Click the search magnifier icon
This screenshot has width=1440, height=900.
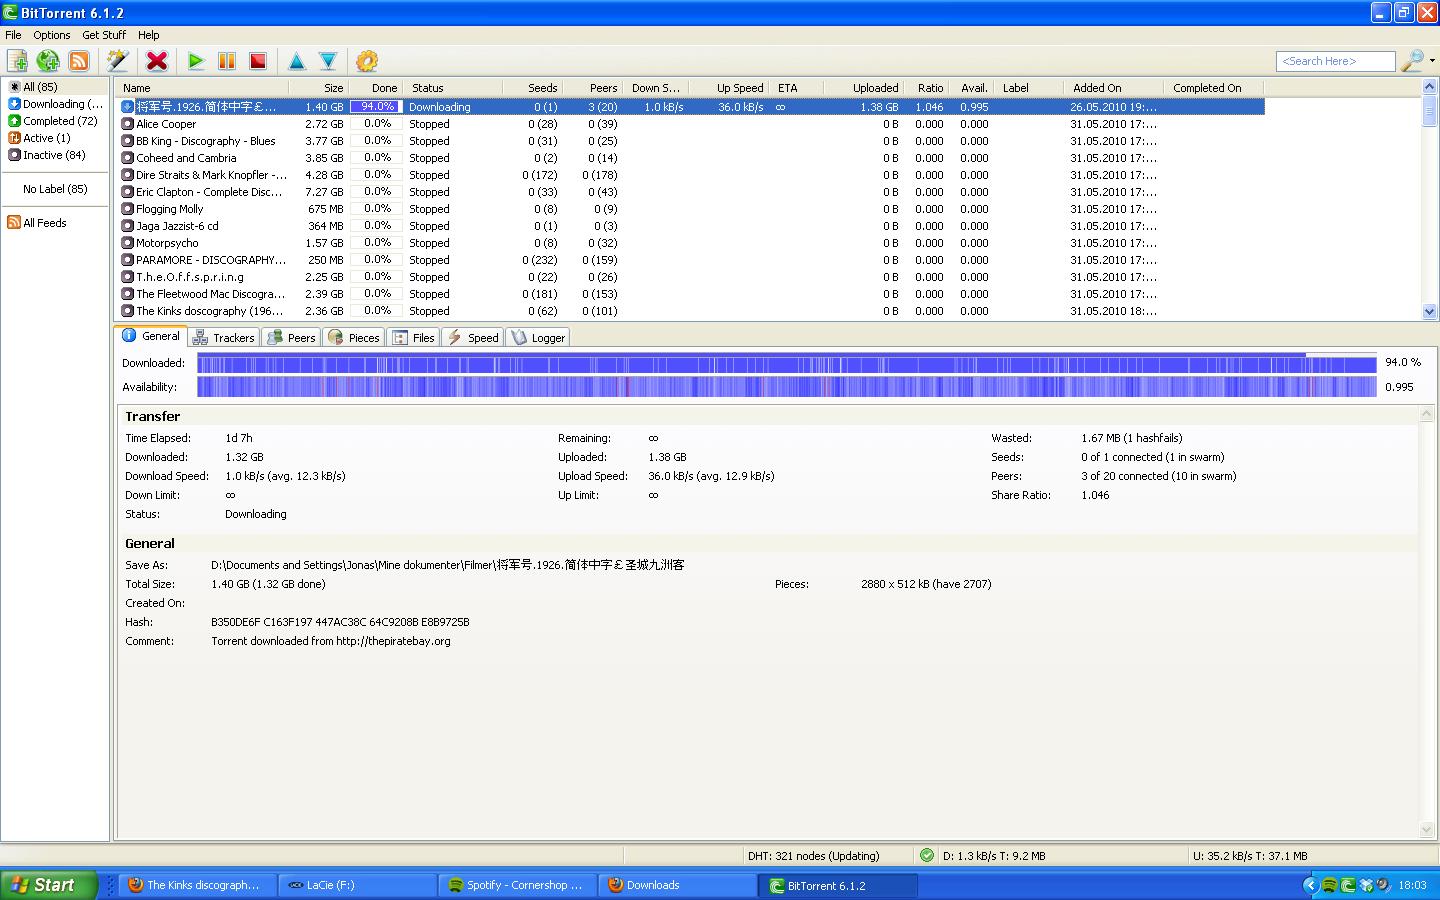(1411, 61)
